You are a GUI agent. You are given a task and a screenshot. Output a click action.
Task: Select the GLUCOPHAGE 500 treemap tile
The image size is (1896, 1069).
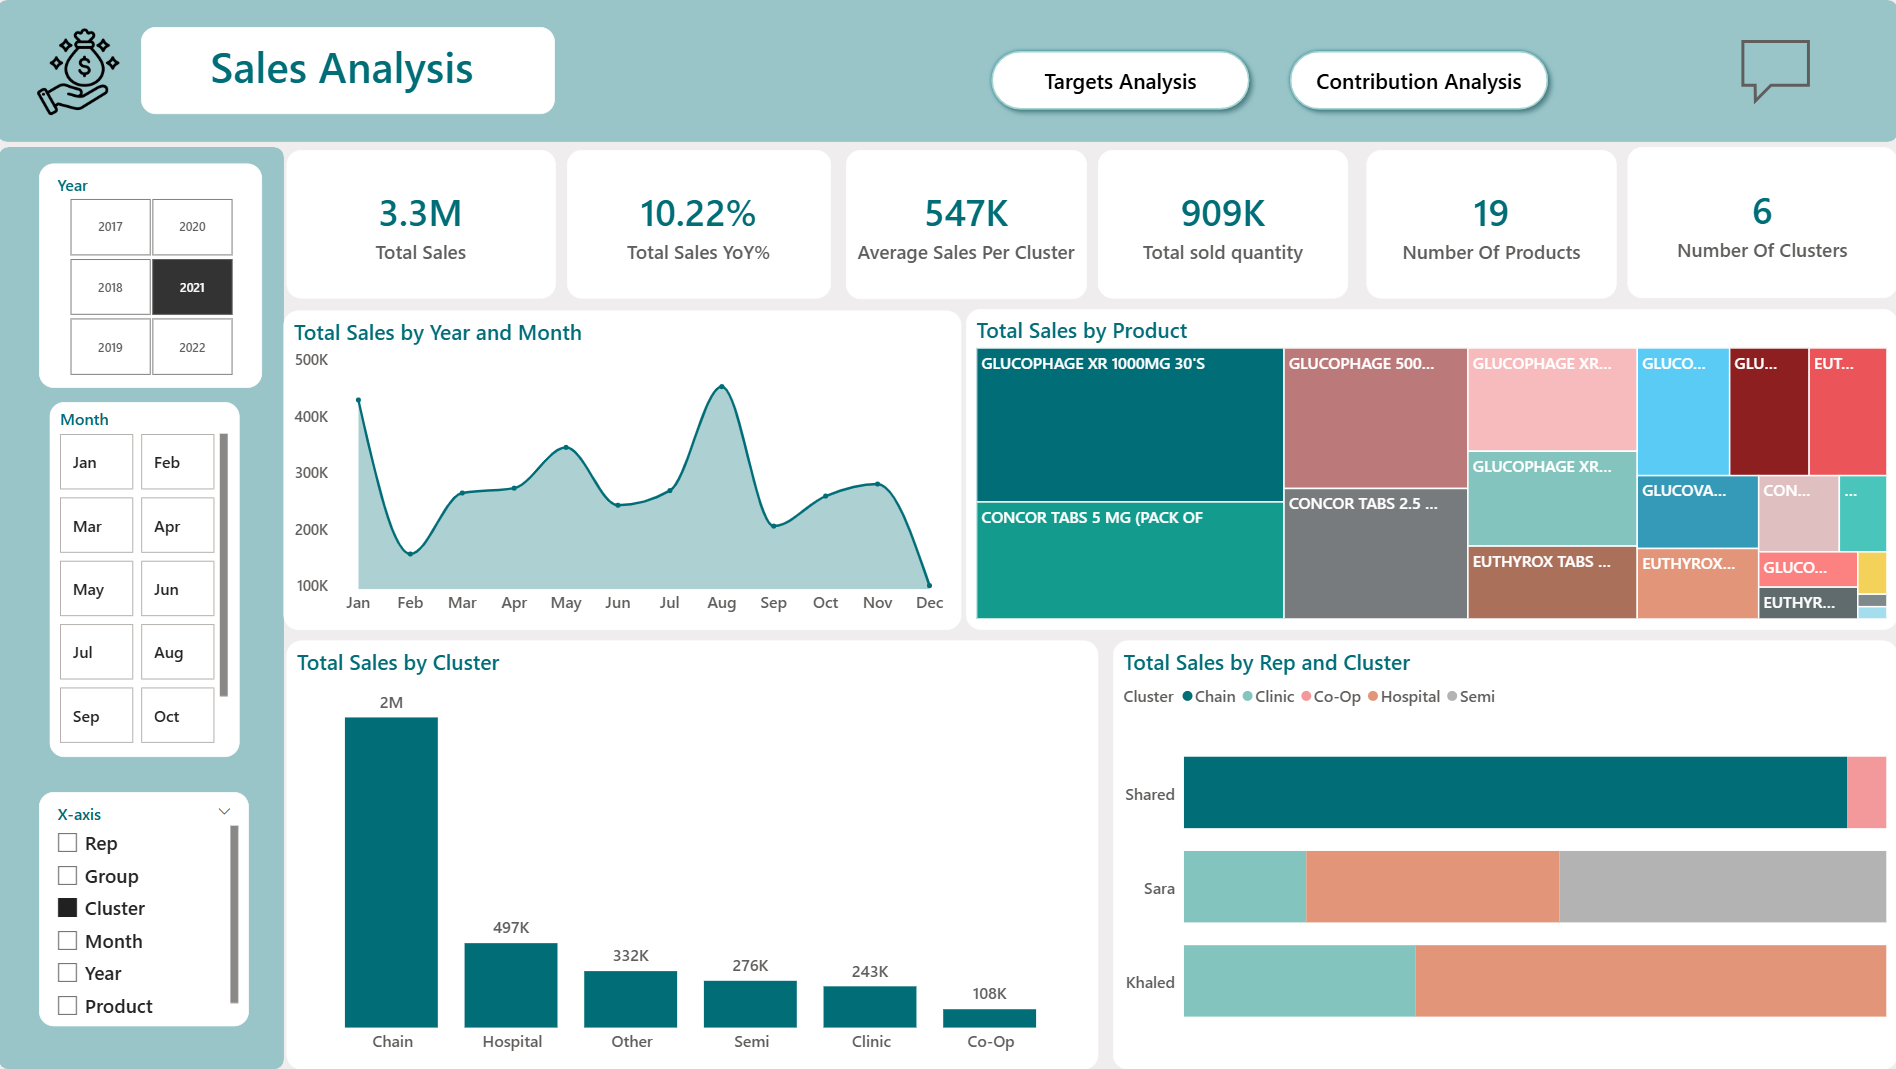click(1375, 418)
